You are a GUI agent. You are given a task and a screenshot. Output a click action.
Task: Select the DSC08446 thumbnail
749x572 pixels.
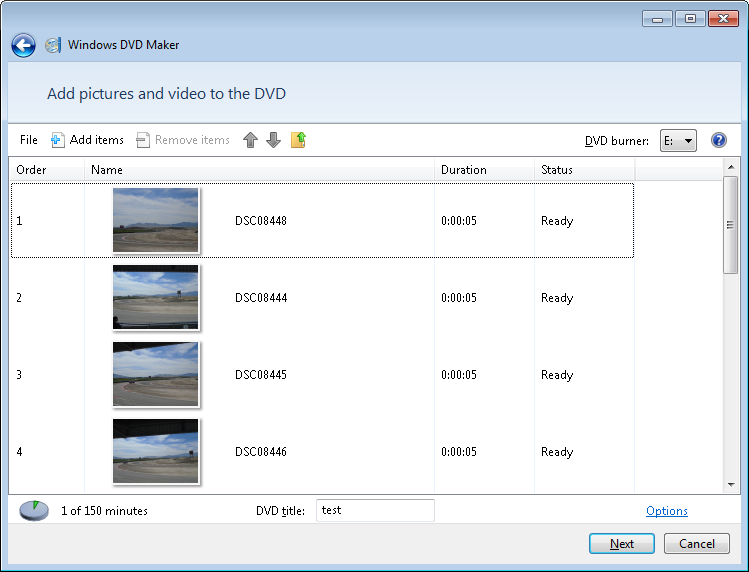point(155,451)
